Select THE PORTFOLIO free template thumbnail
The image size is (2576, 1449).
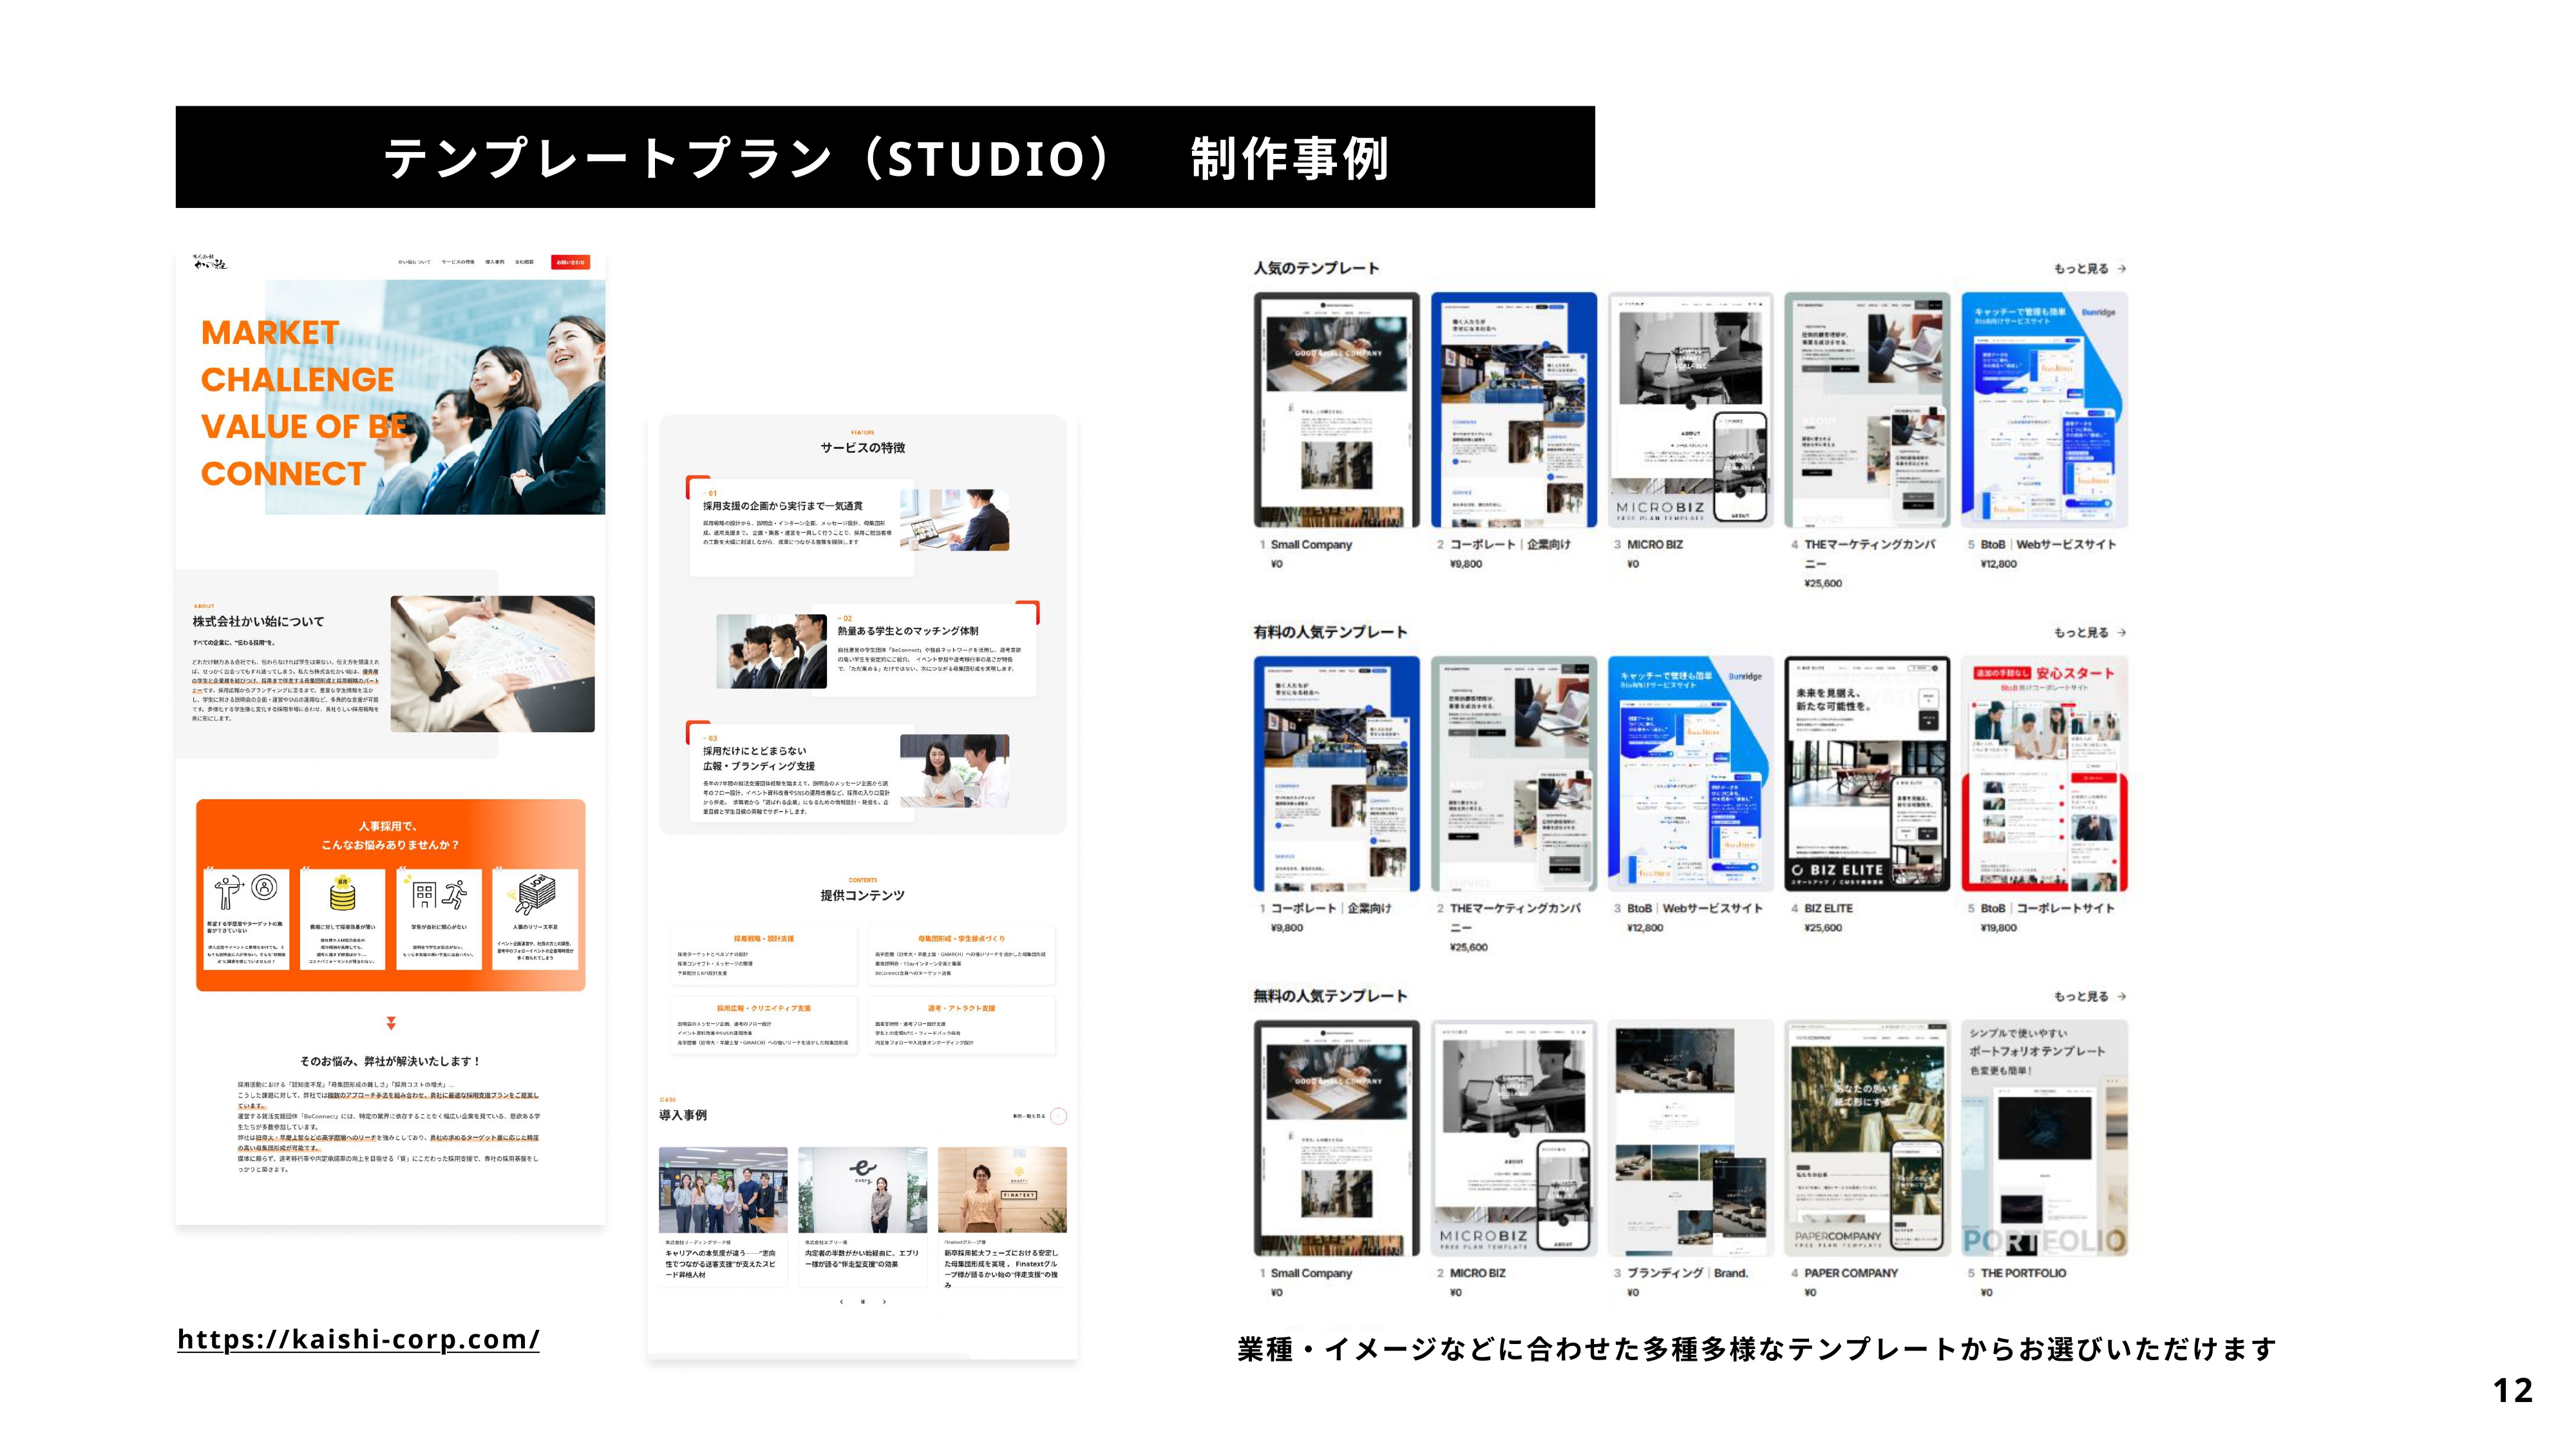click(2044, 1138)
